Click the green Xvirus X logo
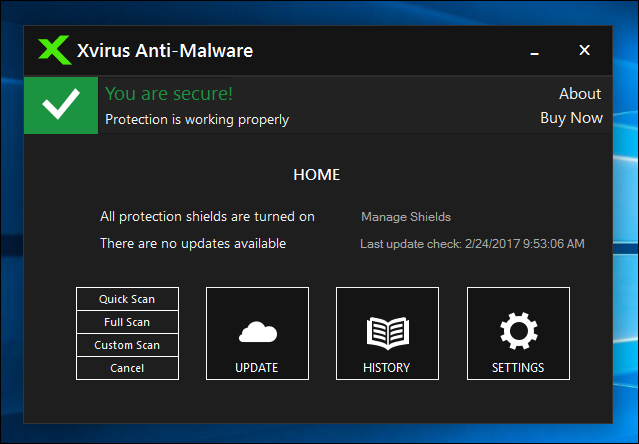 coord(53,50)
